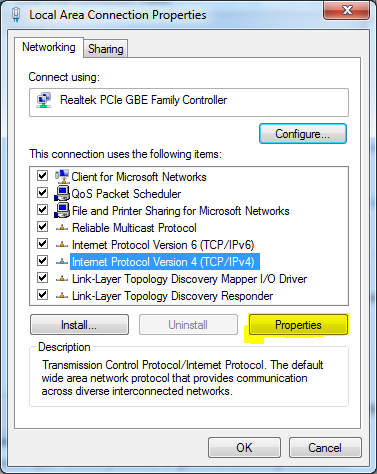Confirm the dialog with OK
The height and width of the screenshot is (474, 377).
[x=244, y=448]
